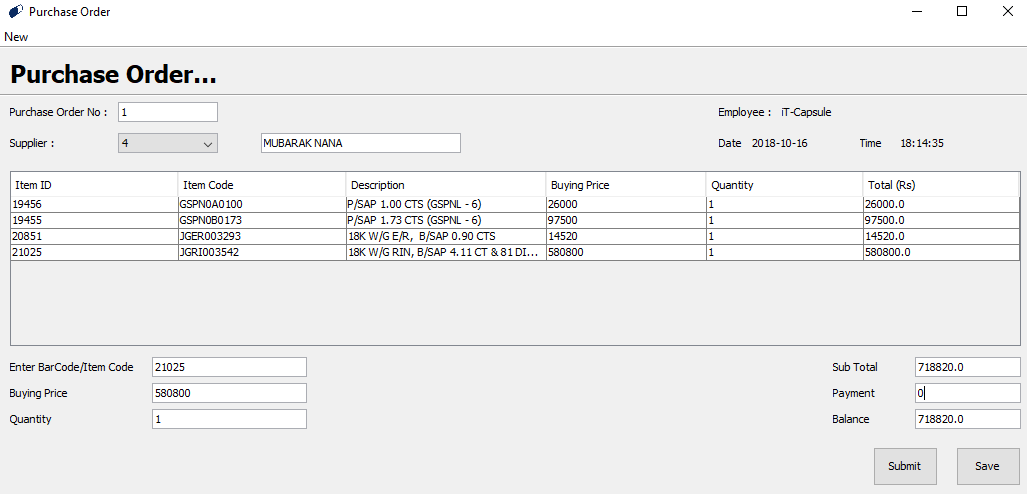
Task: Click the Item ID column header
Action: (x=94, y=185)
